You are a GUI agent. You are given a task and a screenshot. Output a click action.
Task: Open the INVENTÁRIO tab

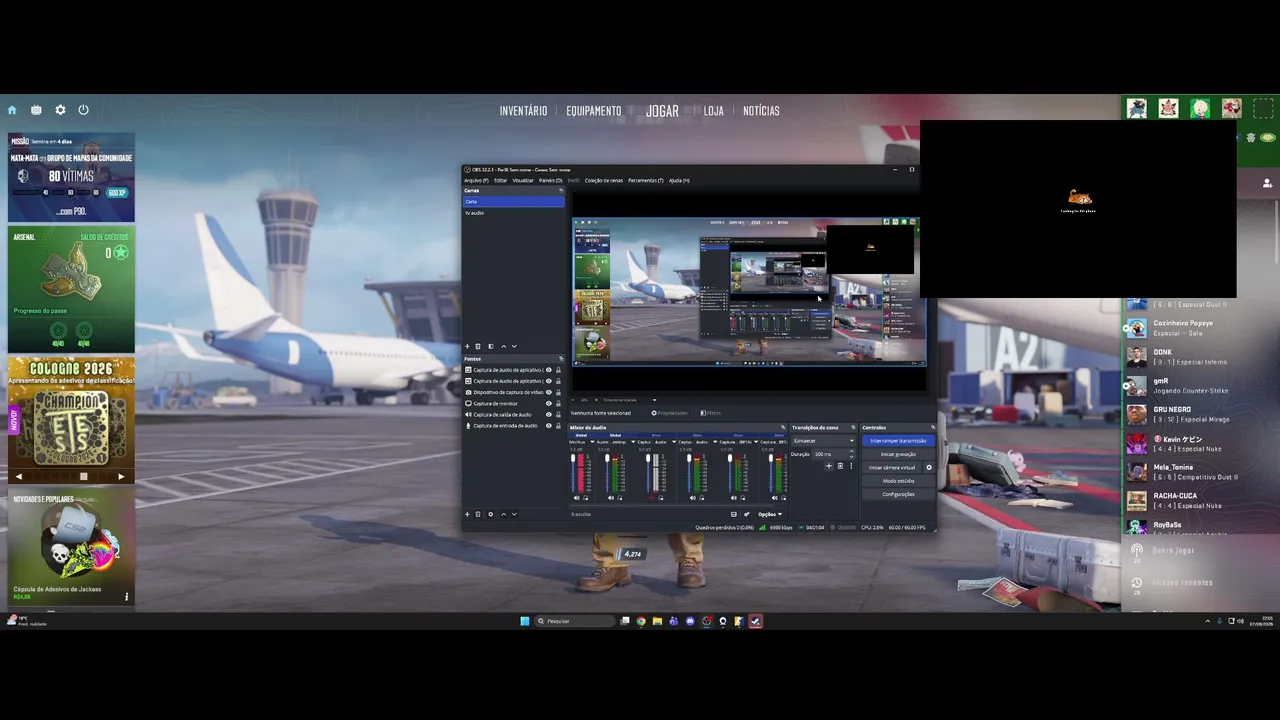(x=523, y=111)
